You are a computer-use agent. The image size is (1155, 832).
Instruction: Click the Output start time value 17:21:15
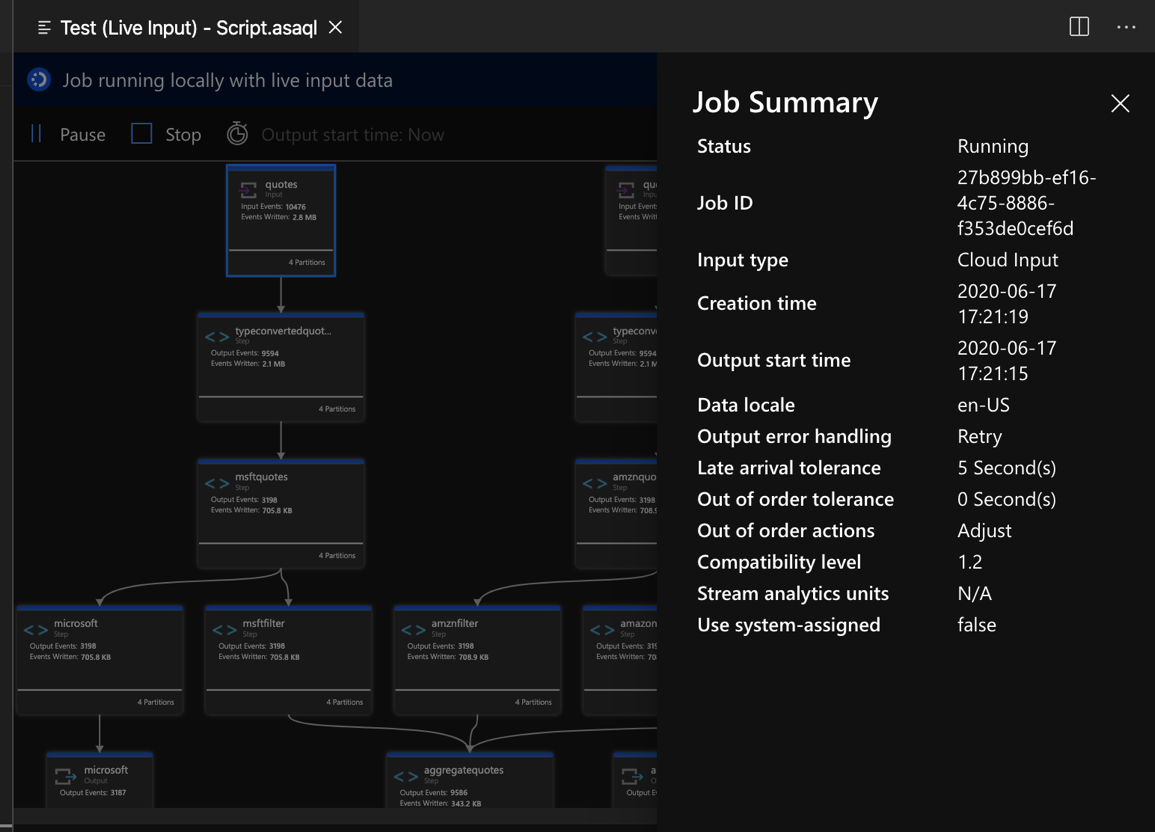[992, 373]
